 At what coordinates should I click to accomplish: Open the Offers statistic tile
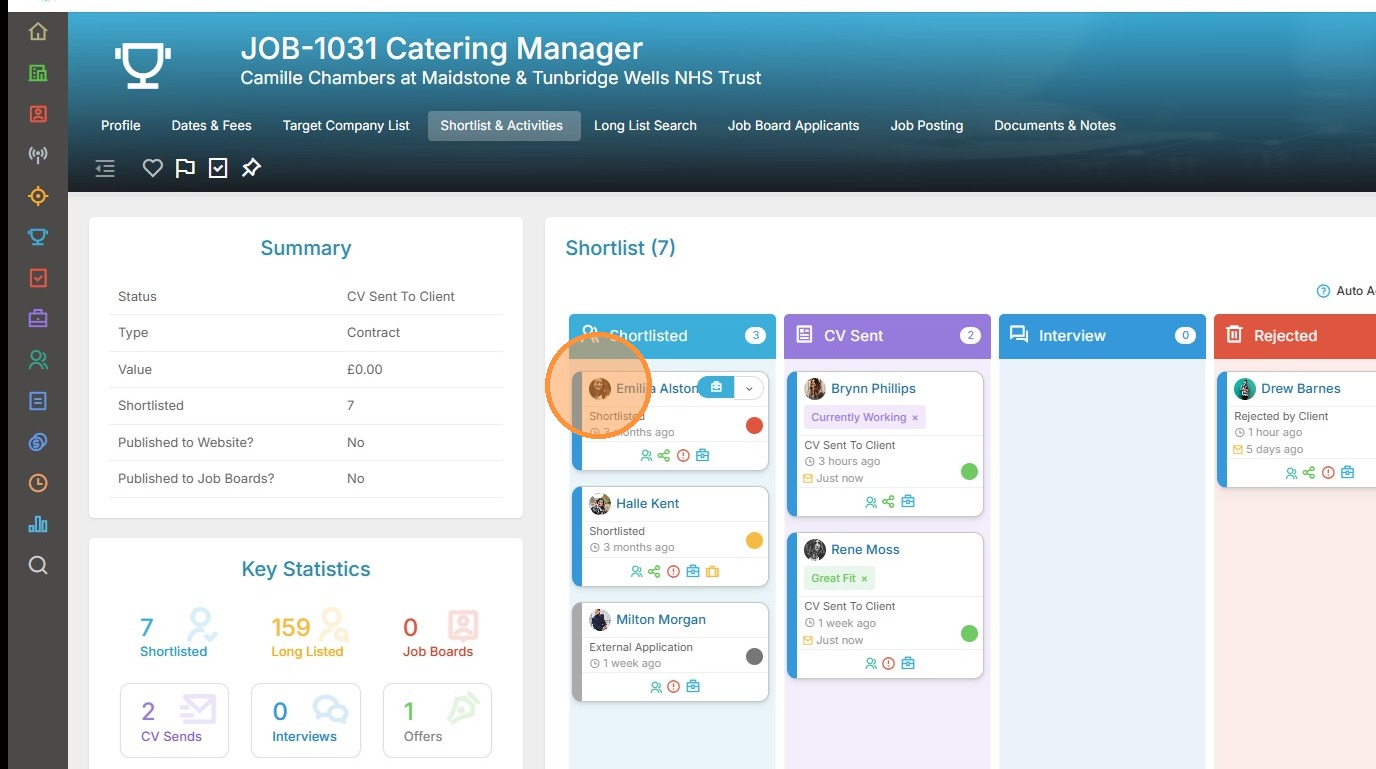[437, 721]
